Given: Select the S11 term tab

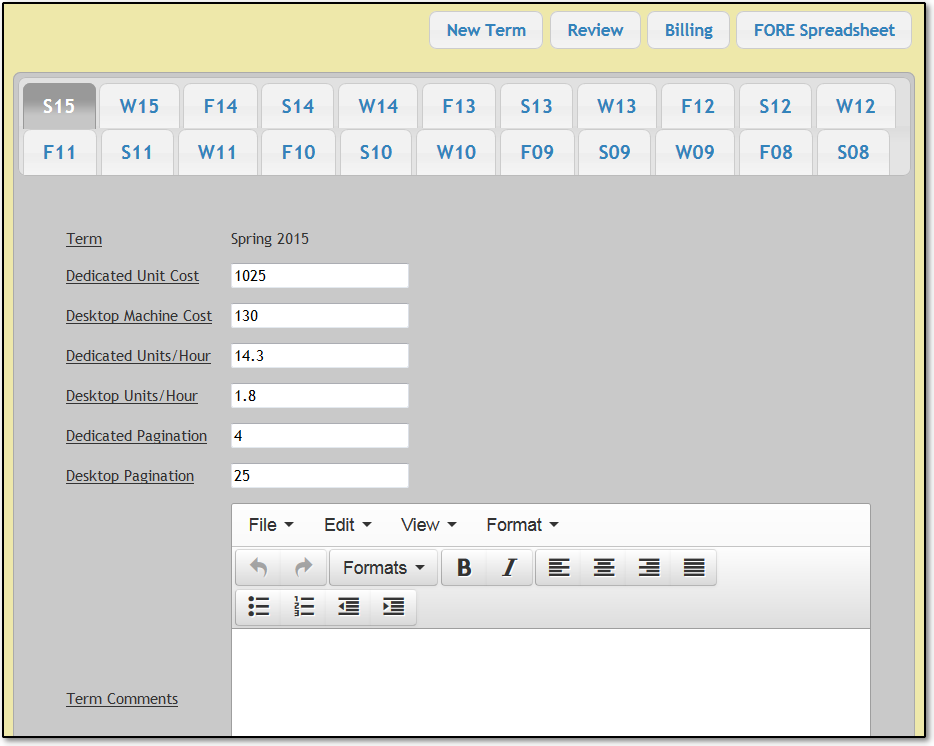Looking at the screenshot, I should pos(137,152).
